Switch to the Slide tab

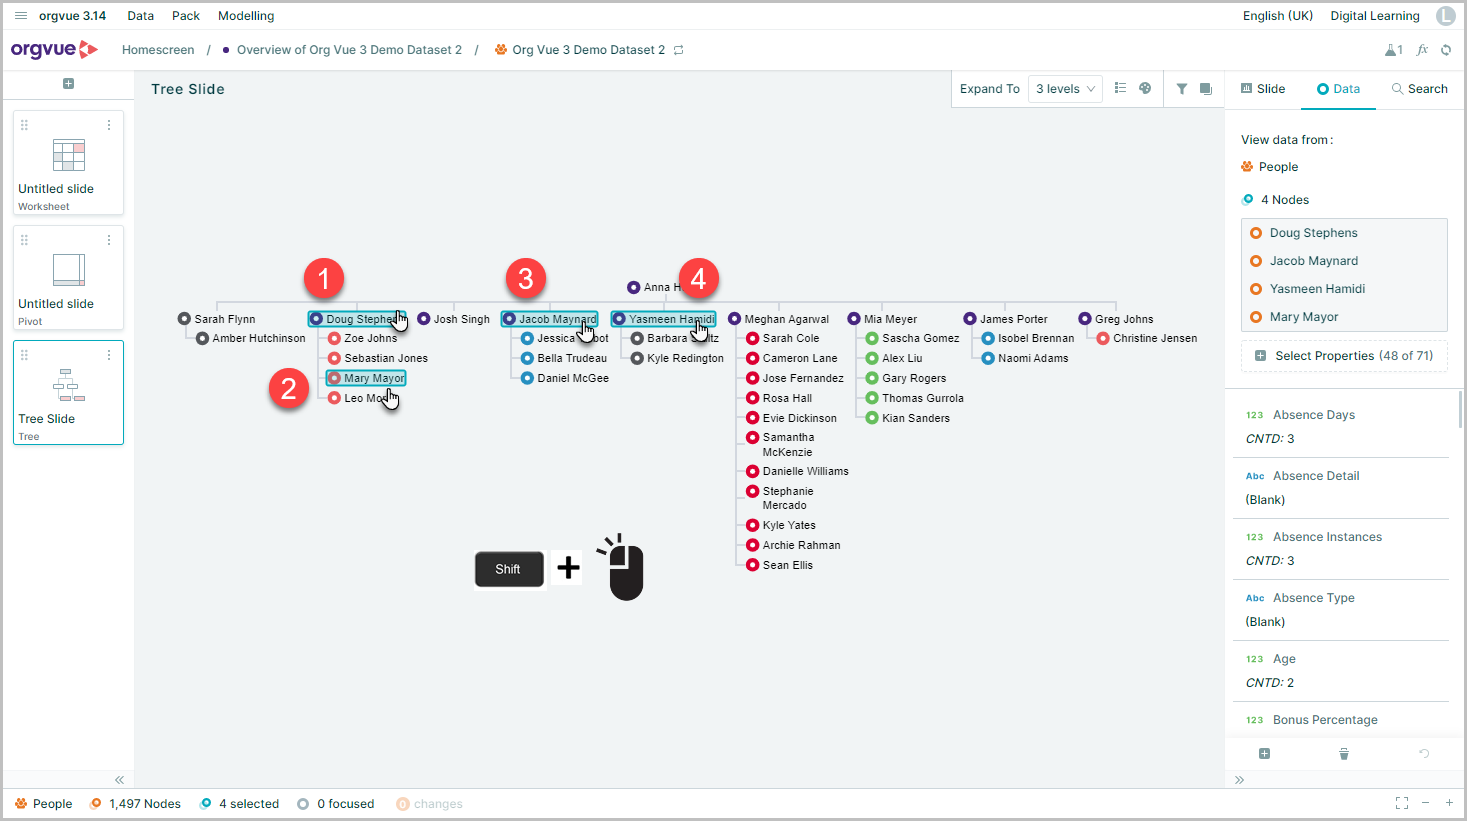(1263, 89)
